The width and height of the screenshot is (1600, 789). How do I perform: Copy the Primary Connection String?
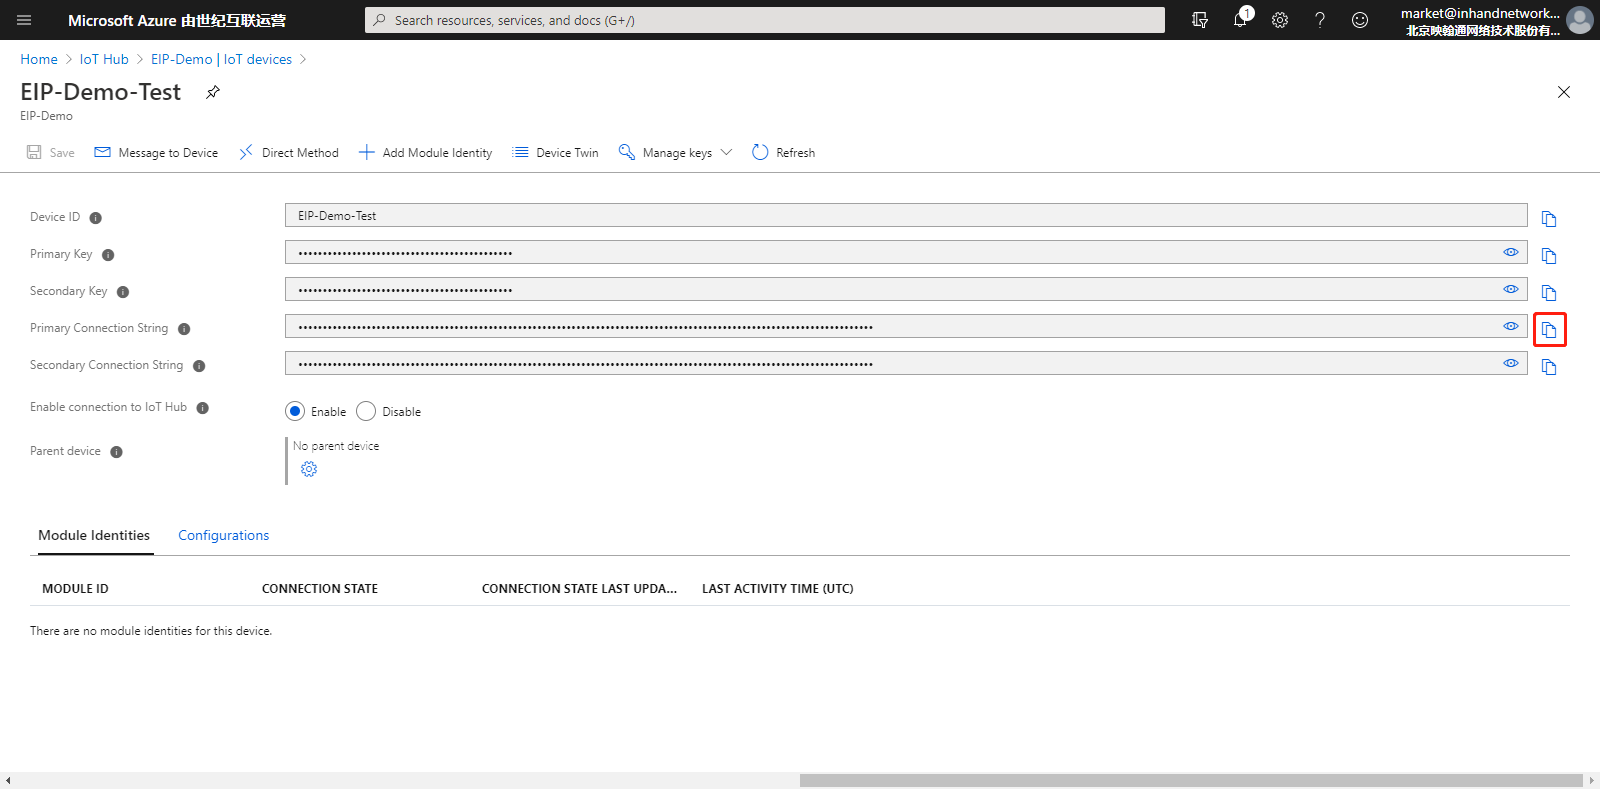click(x=1549, y=330)
